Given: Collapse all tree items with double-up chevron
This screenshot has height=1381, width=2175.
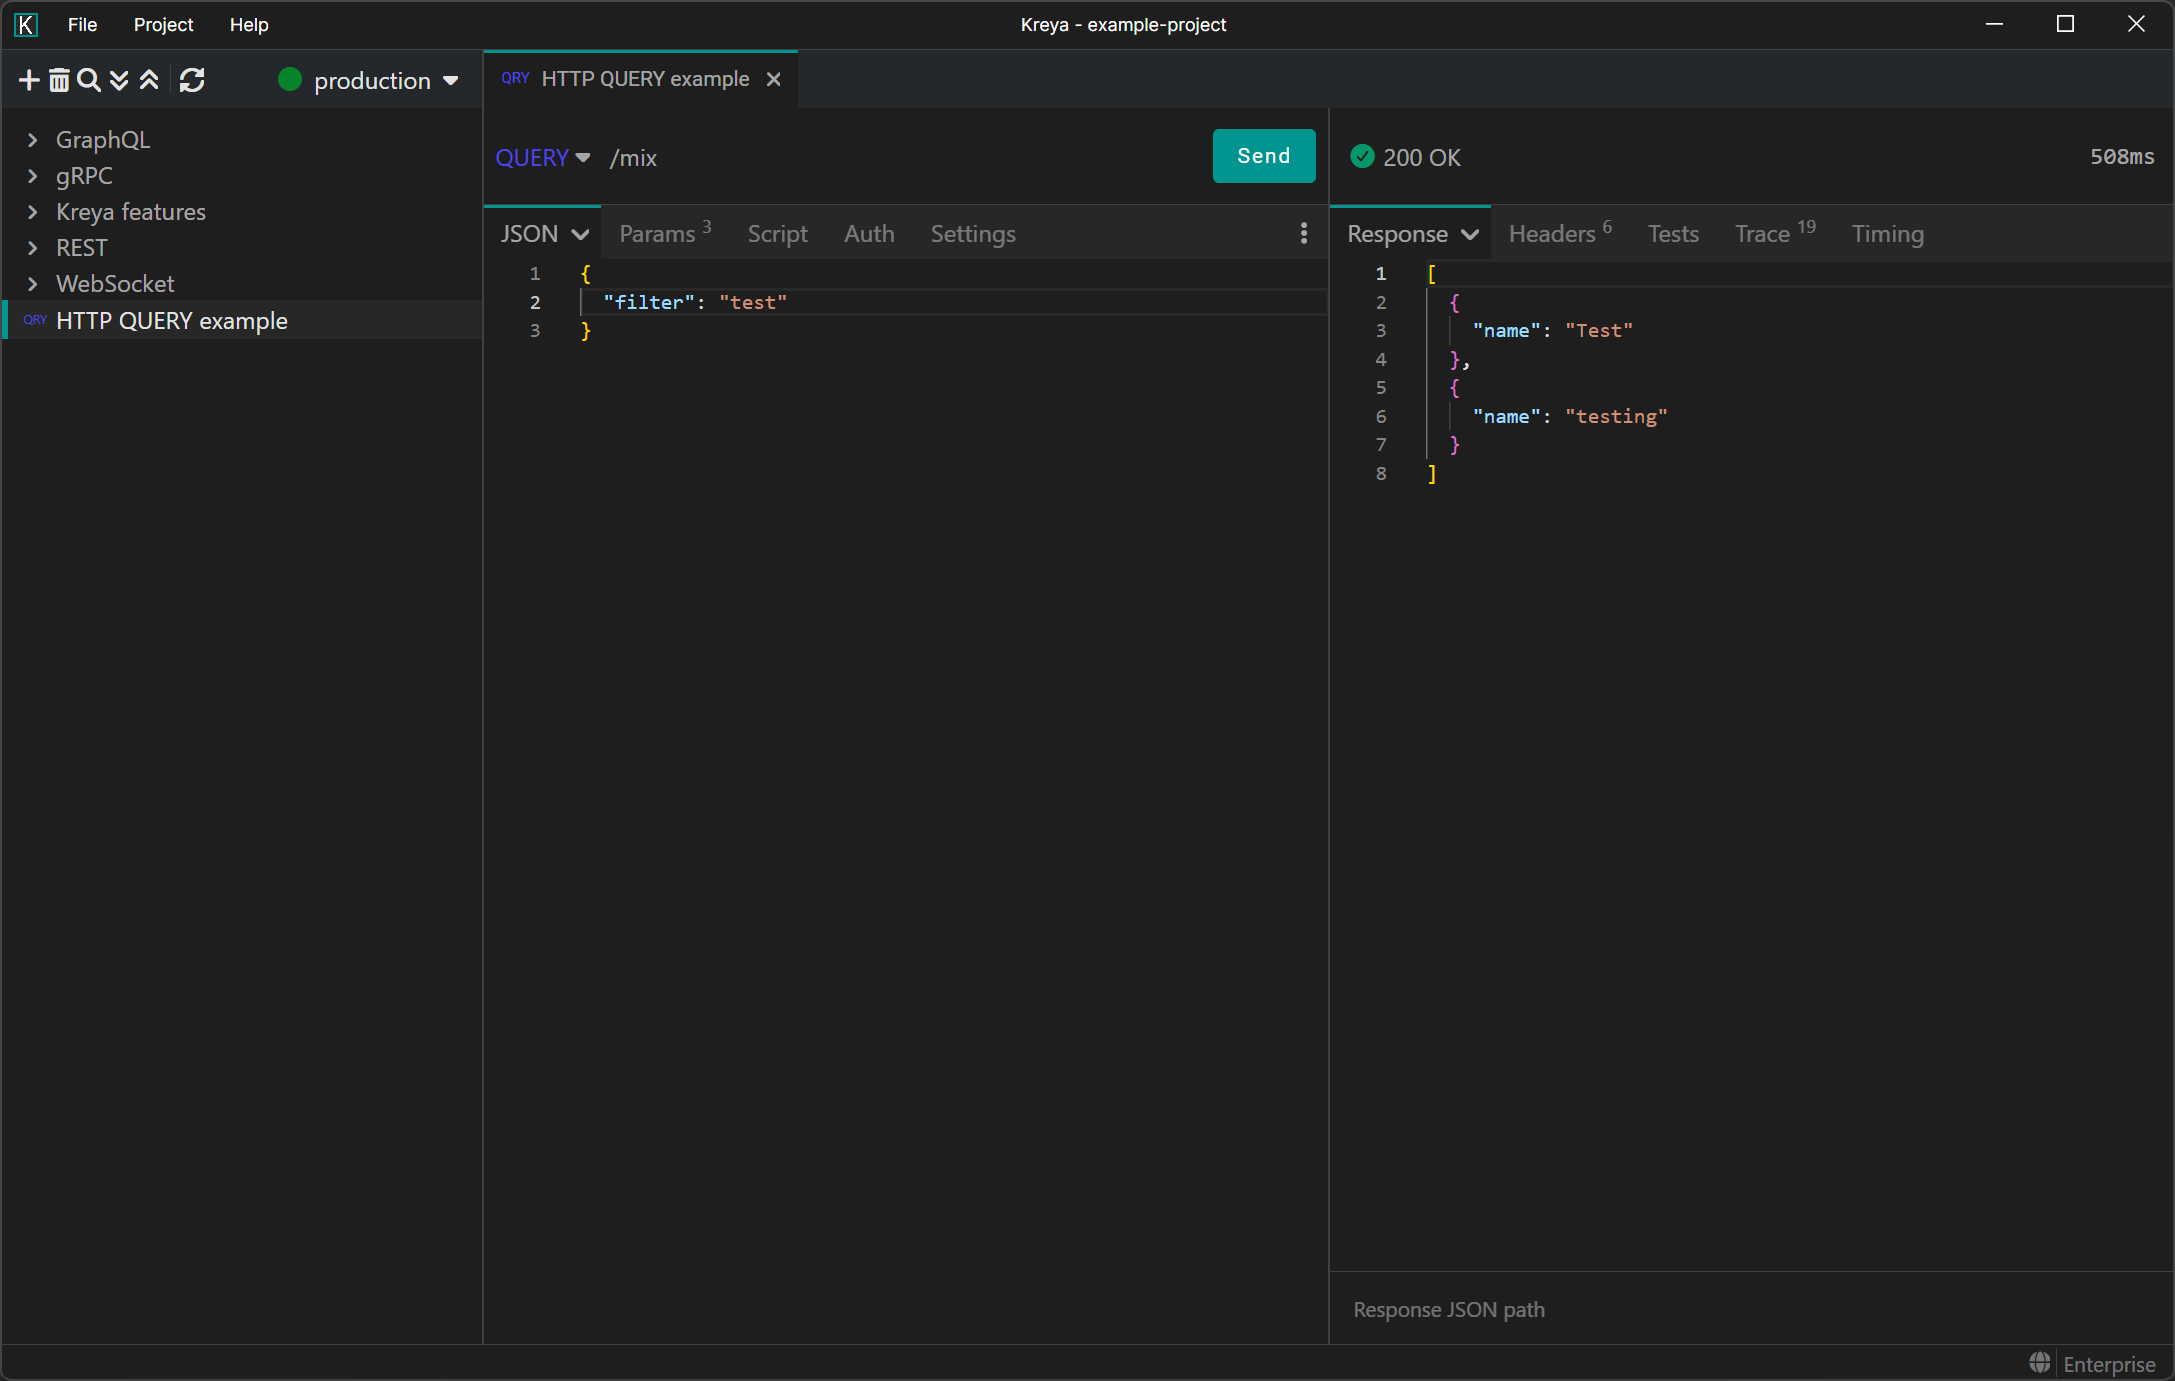Looking at the screenshot, I should click(149, 80).
